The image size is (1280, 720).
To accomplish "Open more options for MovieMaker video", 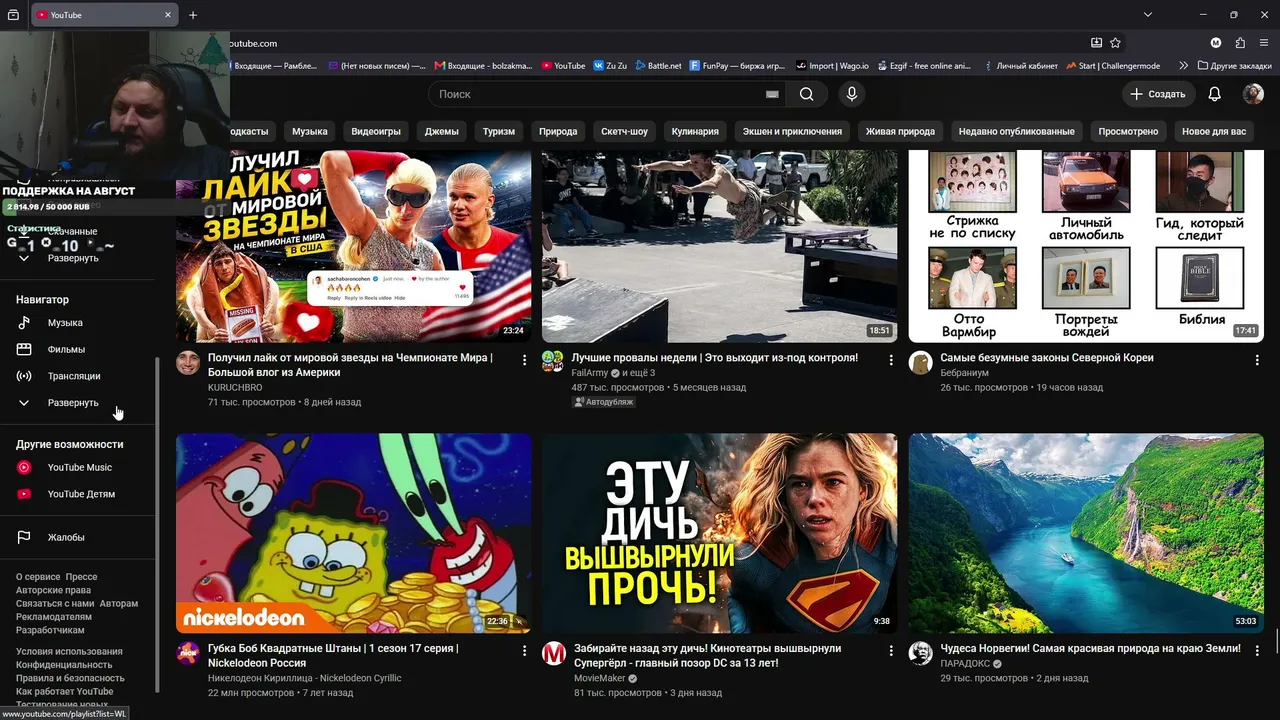I will coord(891,651).
